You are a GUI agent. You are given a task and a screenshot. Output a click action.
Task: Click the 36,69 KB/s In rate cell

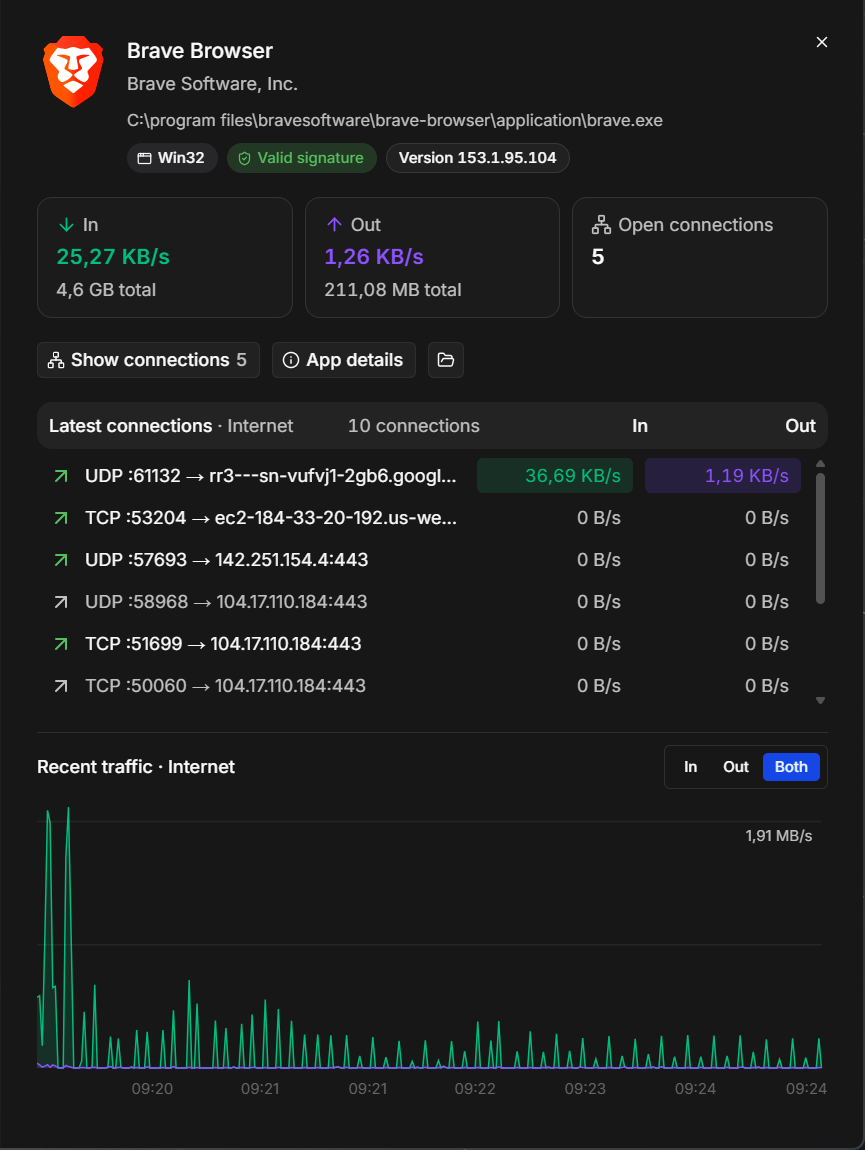(x=556, y=476)
